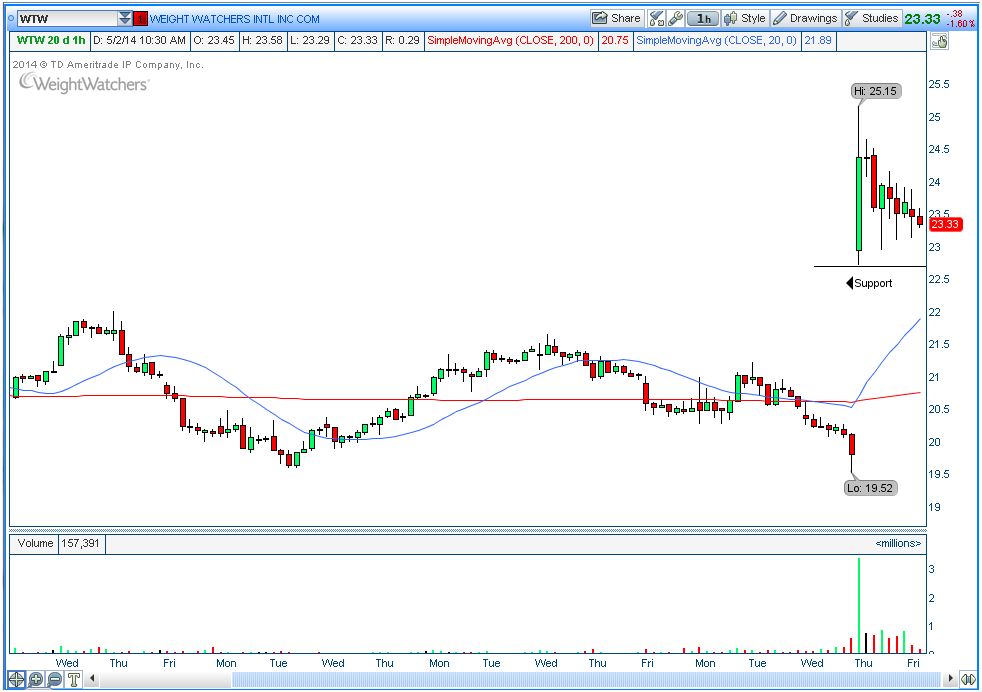Open the Studies menu
This screenshot has height=692, width=982.
pos(872,18)
